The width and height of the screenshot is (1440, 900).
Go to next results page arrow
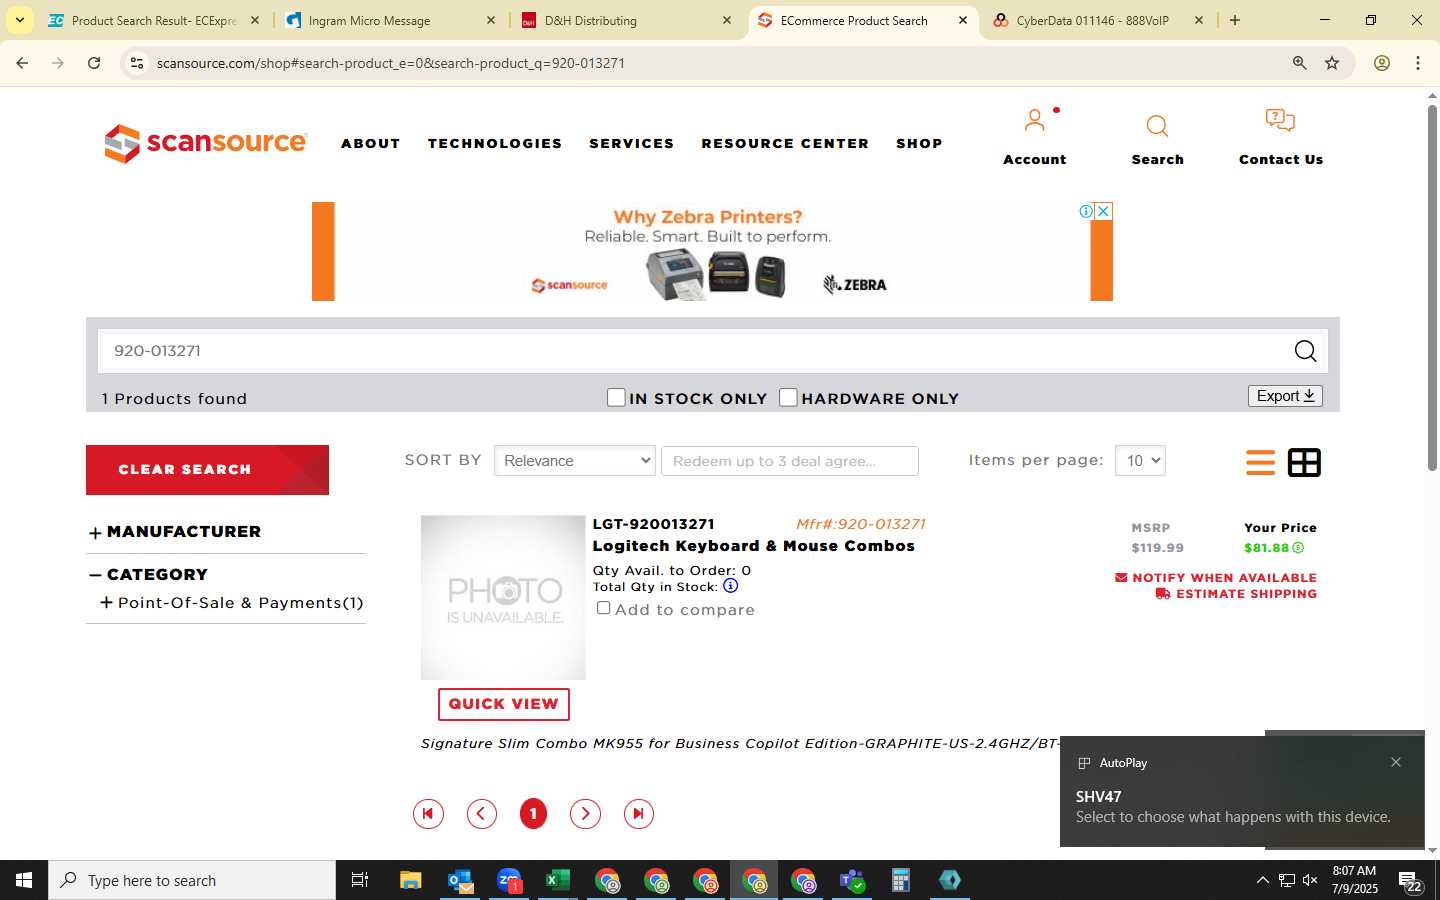[x=585, y=814]
